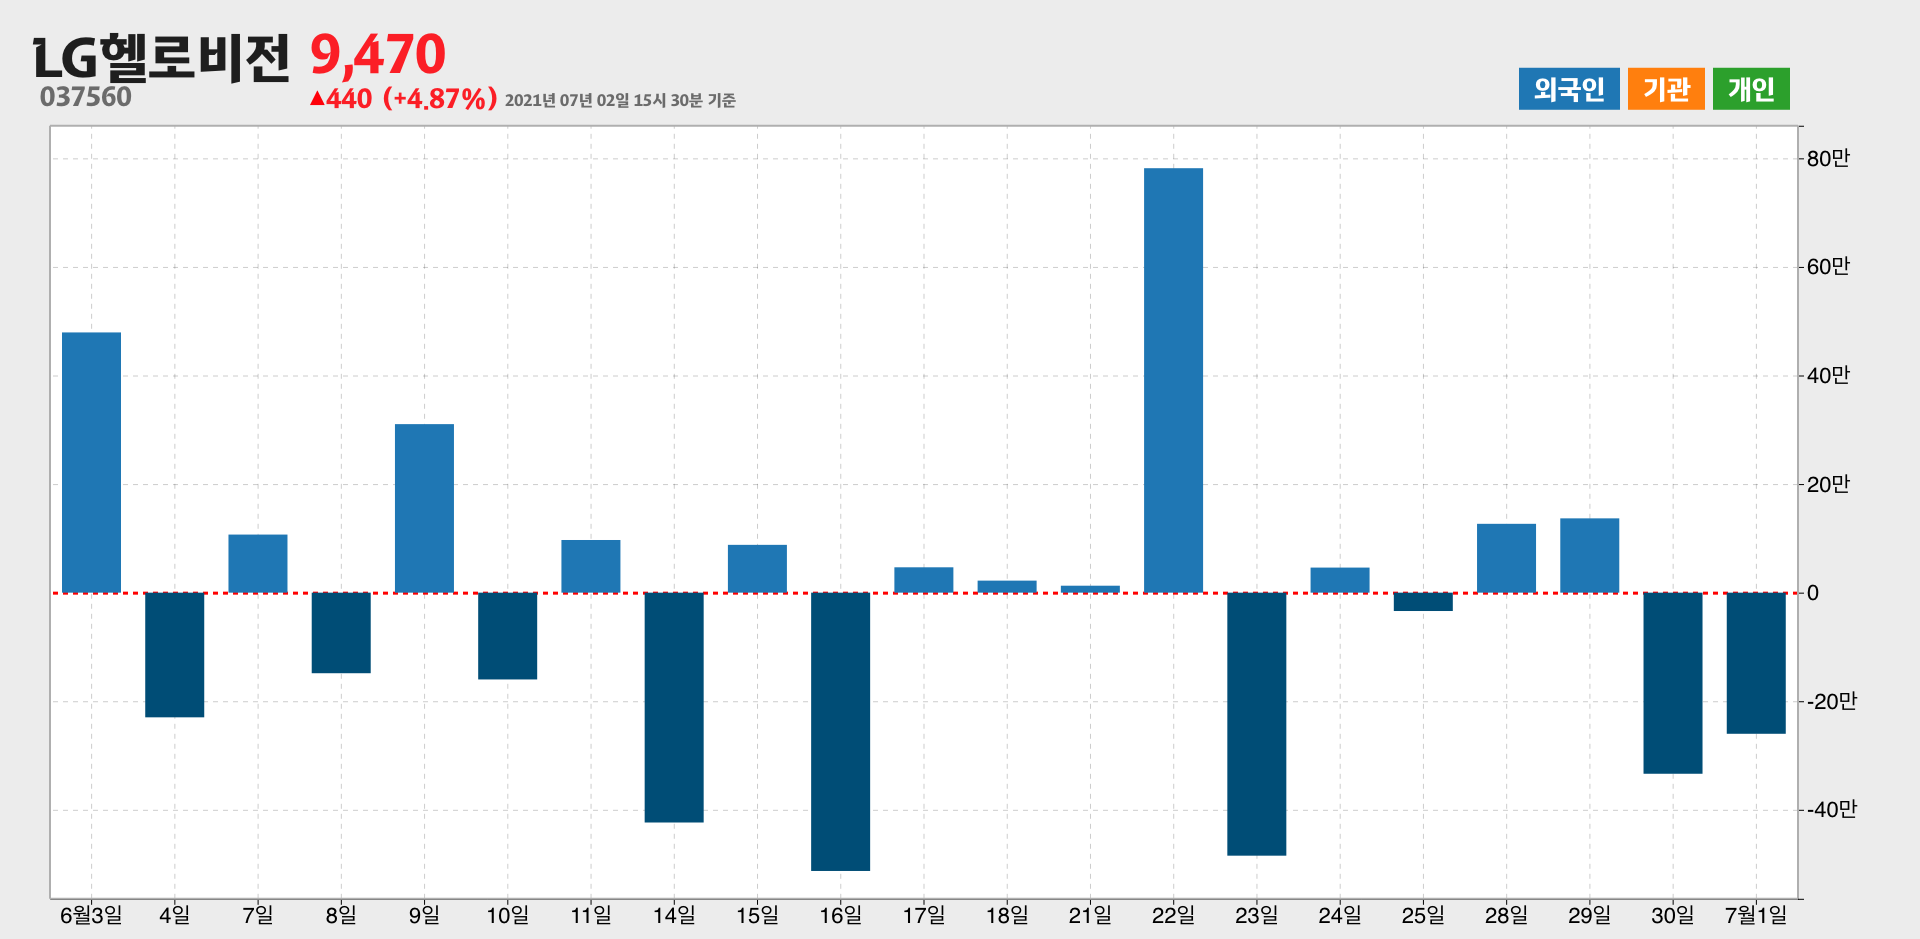Click the bar for 7일
This screenshot has height=939, width=1920.
pos(258,564)
